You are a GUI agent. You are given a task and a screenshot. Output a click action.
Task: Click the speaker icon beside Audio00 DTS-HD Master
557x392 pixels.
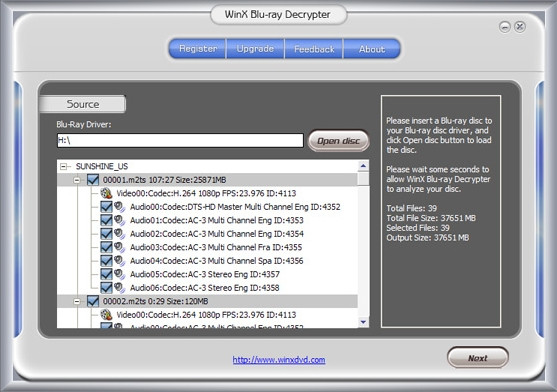[x=119, y=207]
